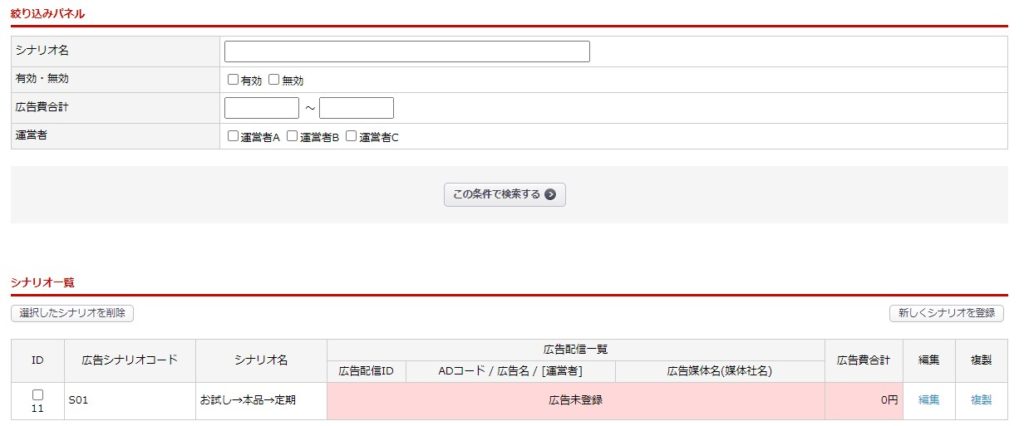The height and width of the screenshot is (426, 1024).
Task: Open the 複製 link for scenario S01
Action: coord(981,400)
